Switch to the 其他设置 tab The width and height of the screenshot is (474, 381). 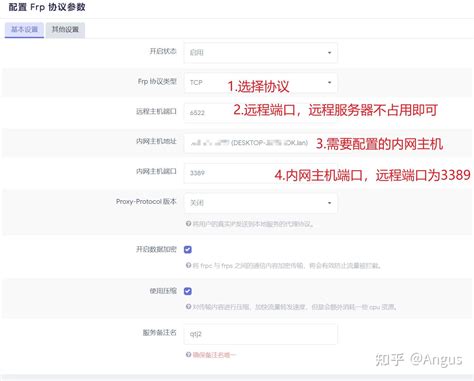coord(65,30)
